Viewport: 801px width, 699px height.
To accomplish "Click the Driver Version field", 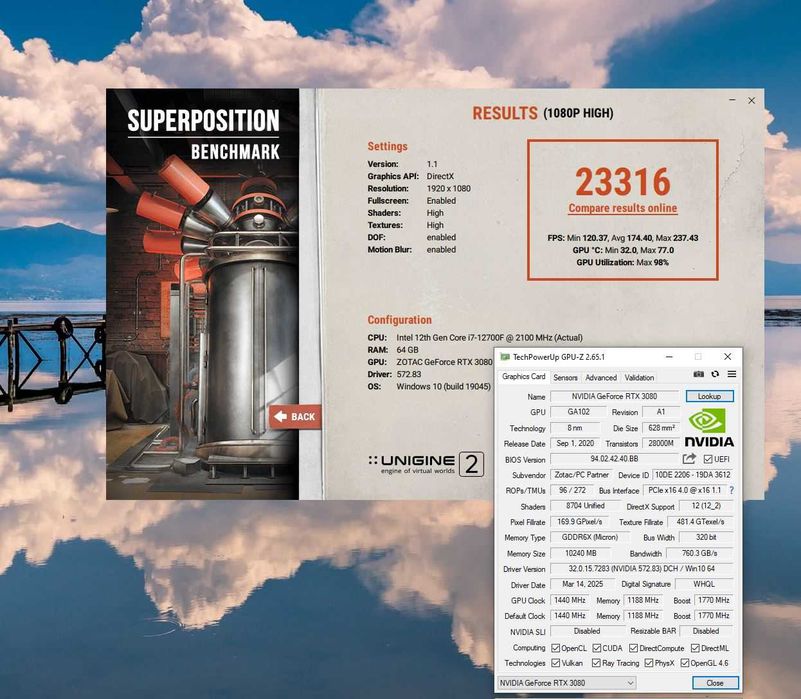I will (x=642, y=569).
